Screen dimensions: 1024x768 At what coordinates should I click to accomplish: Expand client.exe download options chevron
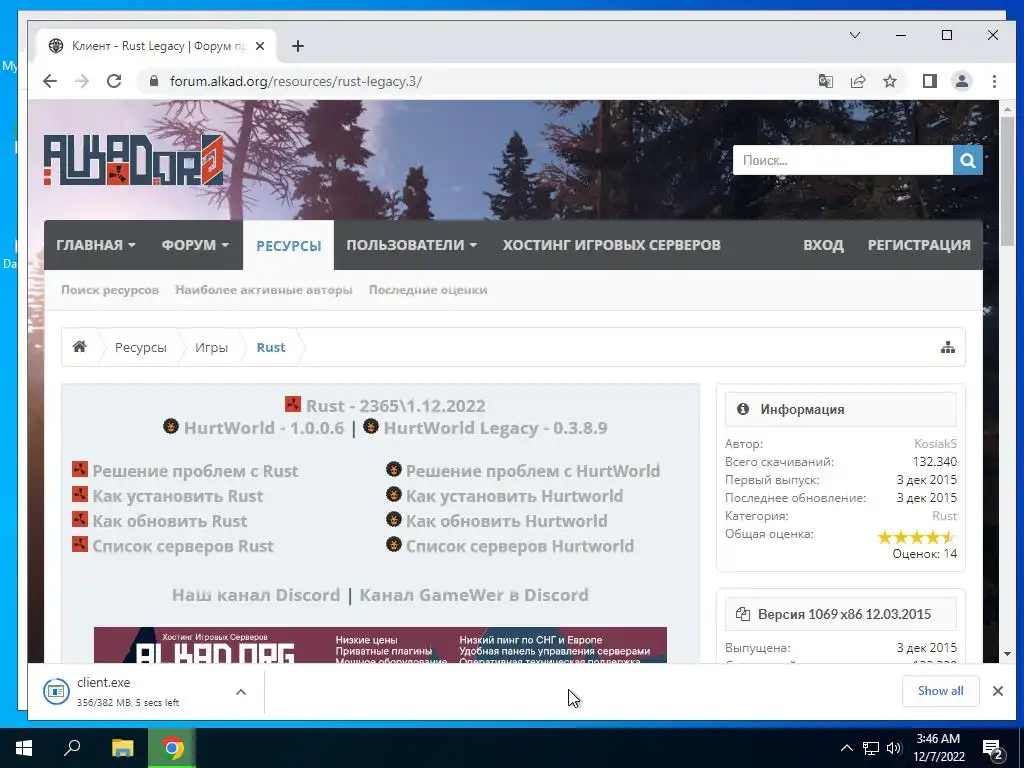(x=241, y=692)
